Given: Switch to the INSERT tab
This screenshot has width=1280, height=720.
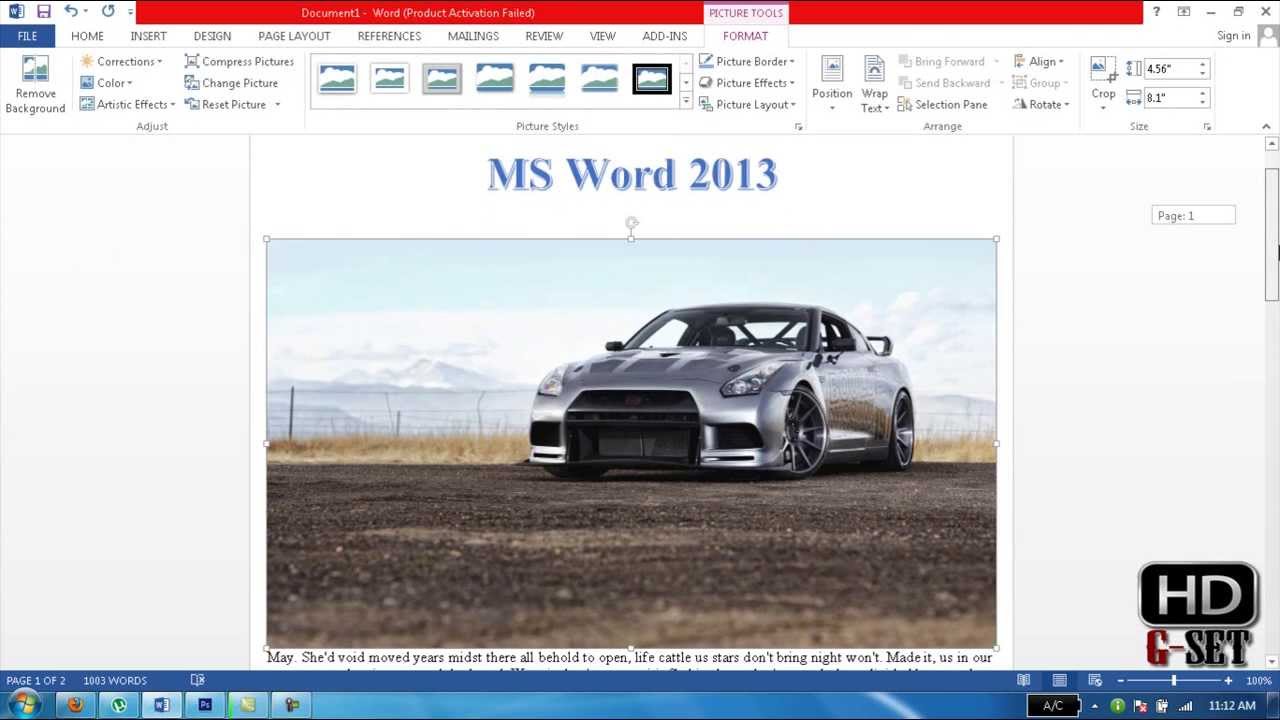Looking at the screenshot, I should pyautogui.click(x=148, y=36).
